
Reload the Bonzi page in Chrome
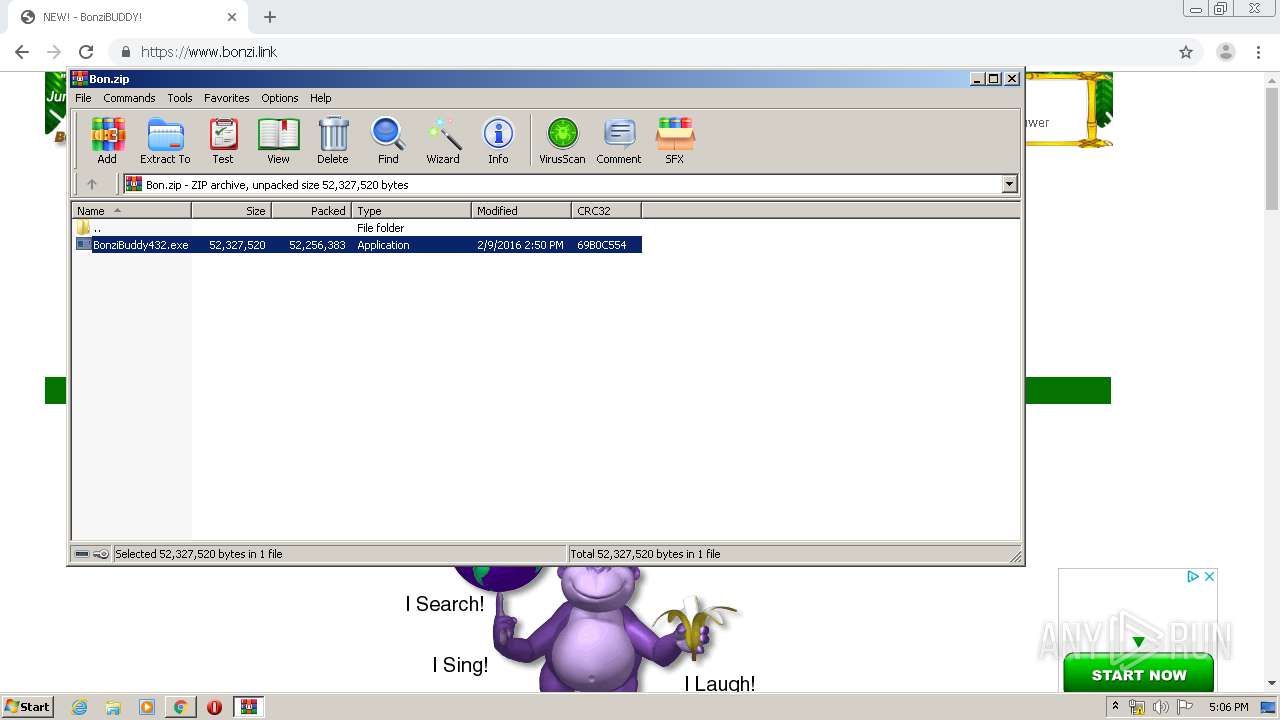coord(86,52)
